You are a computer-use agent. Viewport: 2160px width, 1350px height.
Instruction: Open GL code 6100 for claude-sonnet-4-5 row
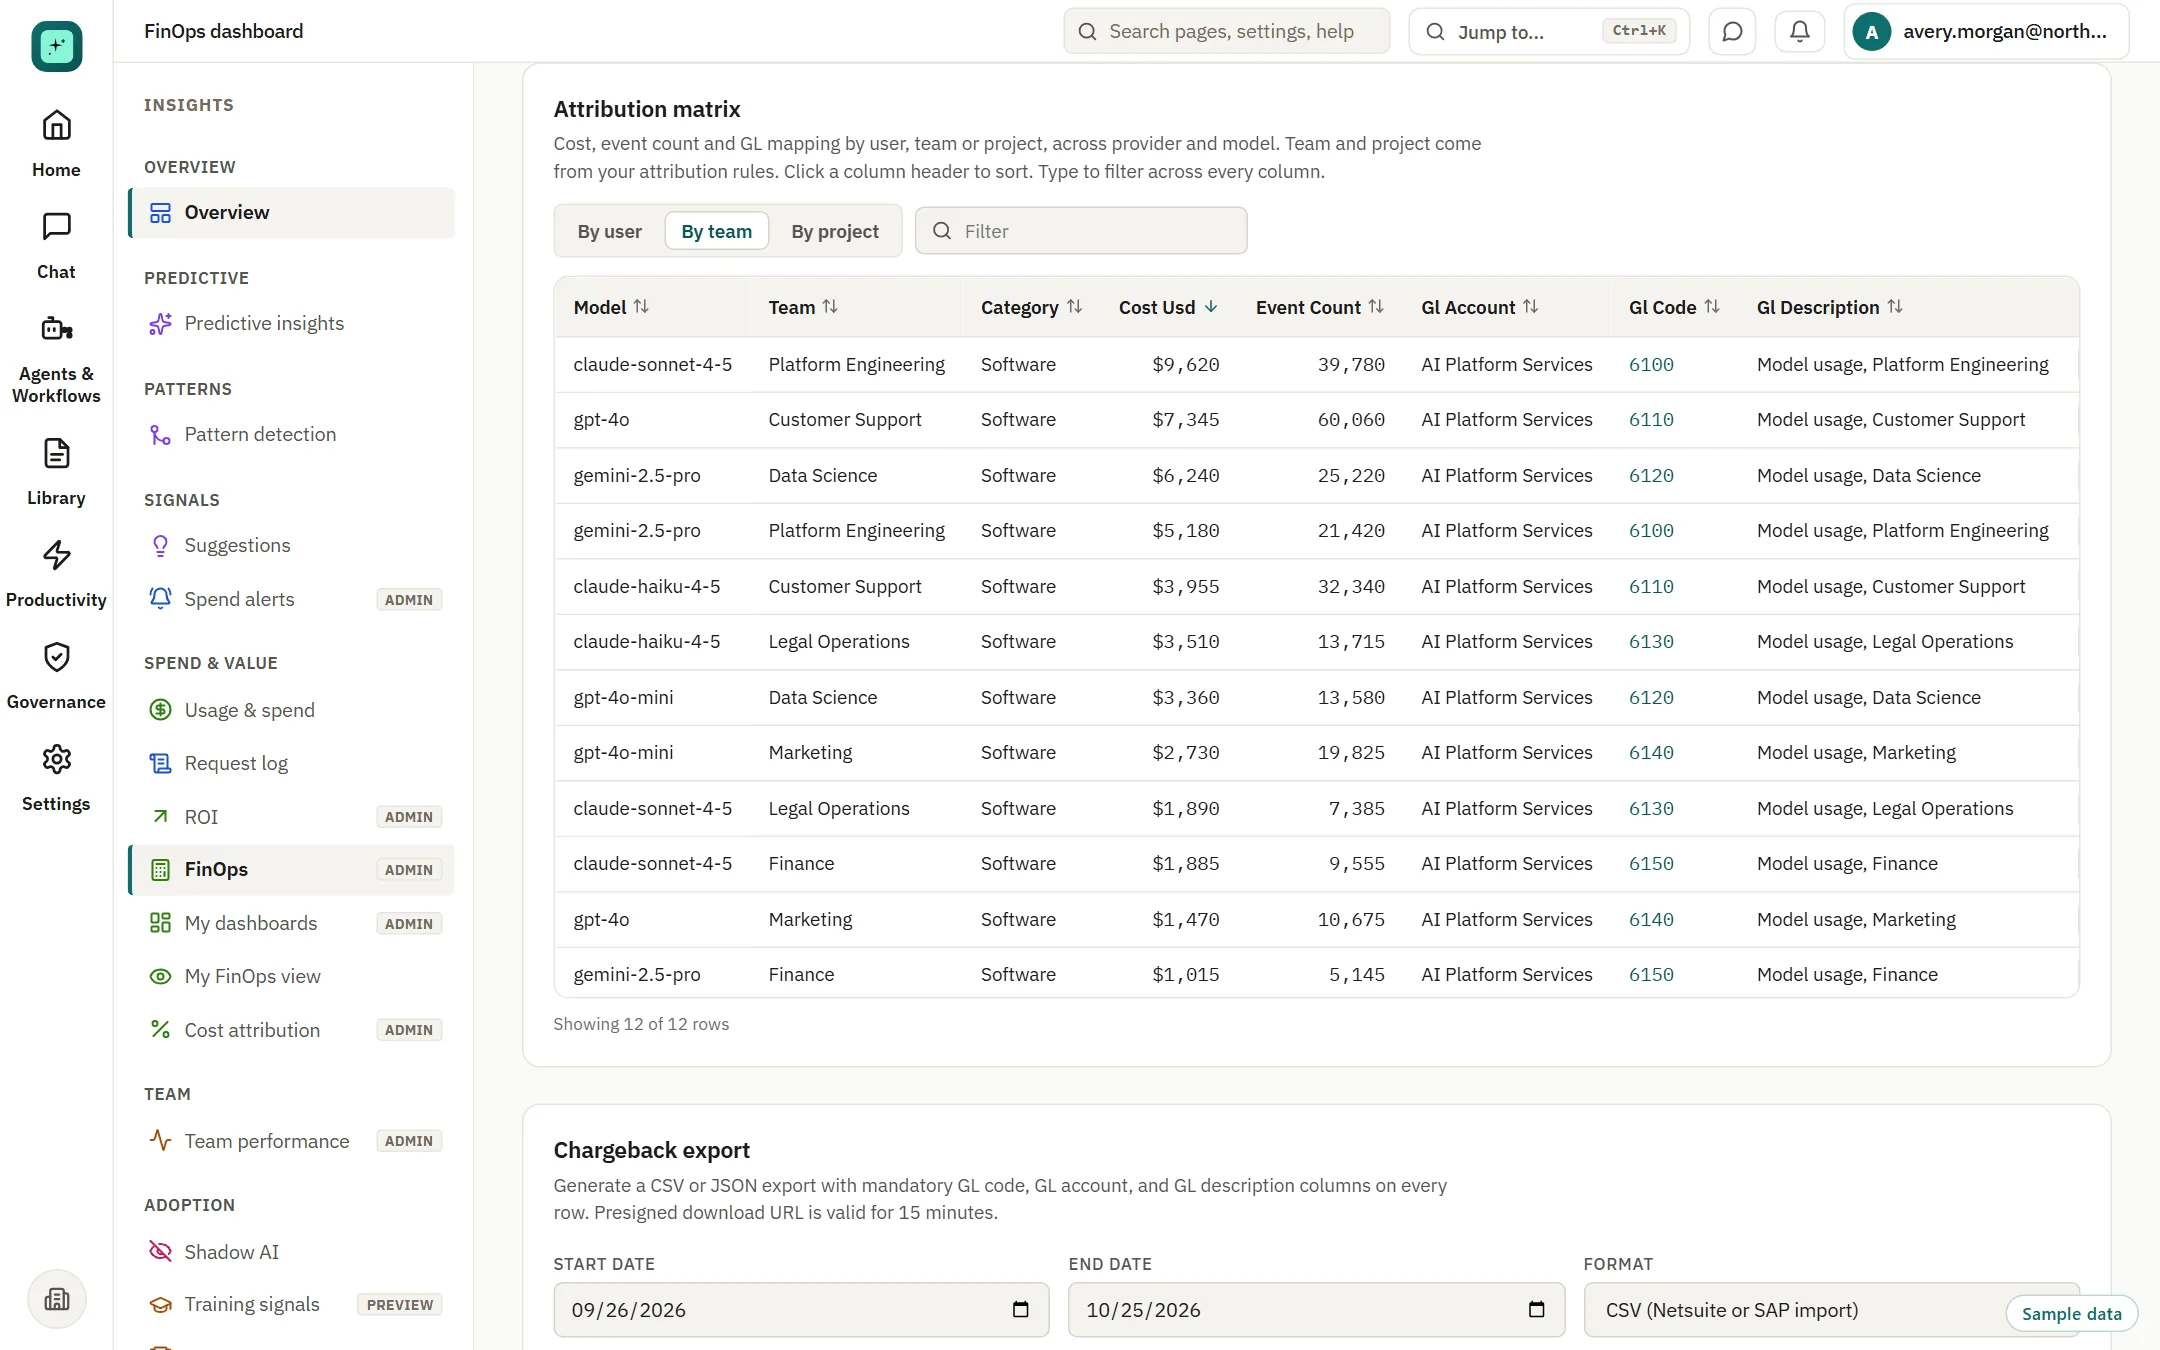[x=1650, y=364]
